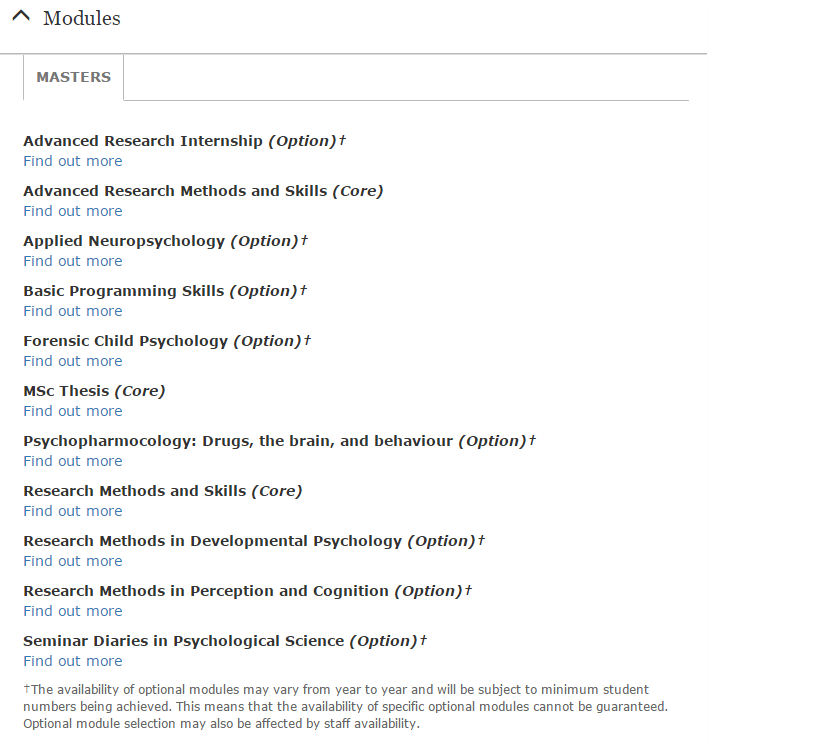Follow Find out more under Basic Programming Skills
This screenshot has height=750, width=817.
[73, 311]
